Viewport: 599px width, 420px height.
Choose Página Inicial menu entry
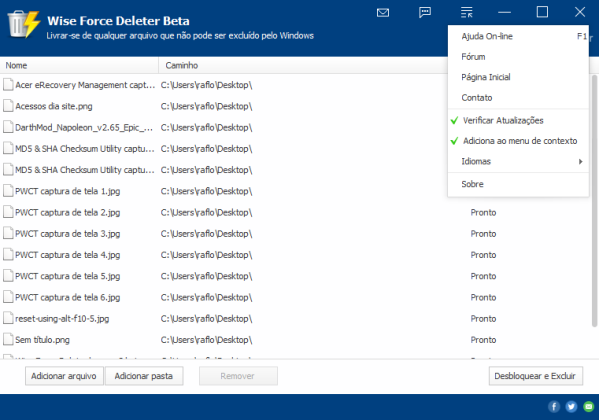point(518,77)
